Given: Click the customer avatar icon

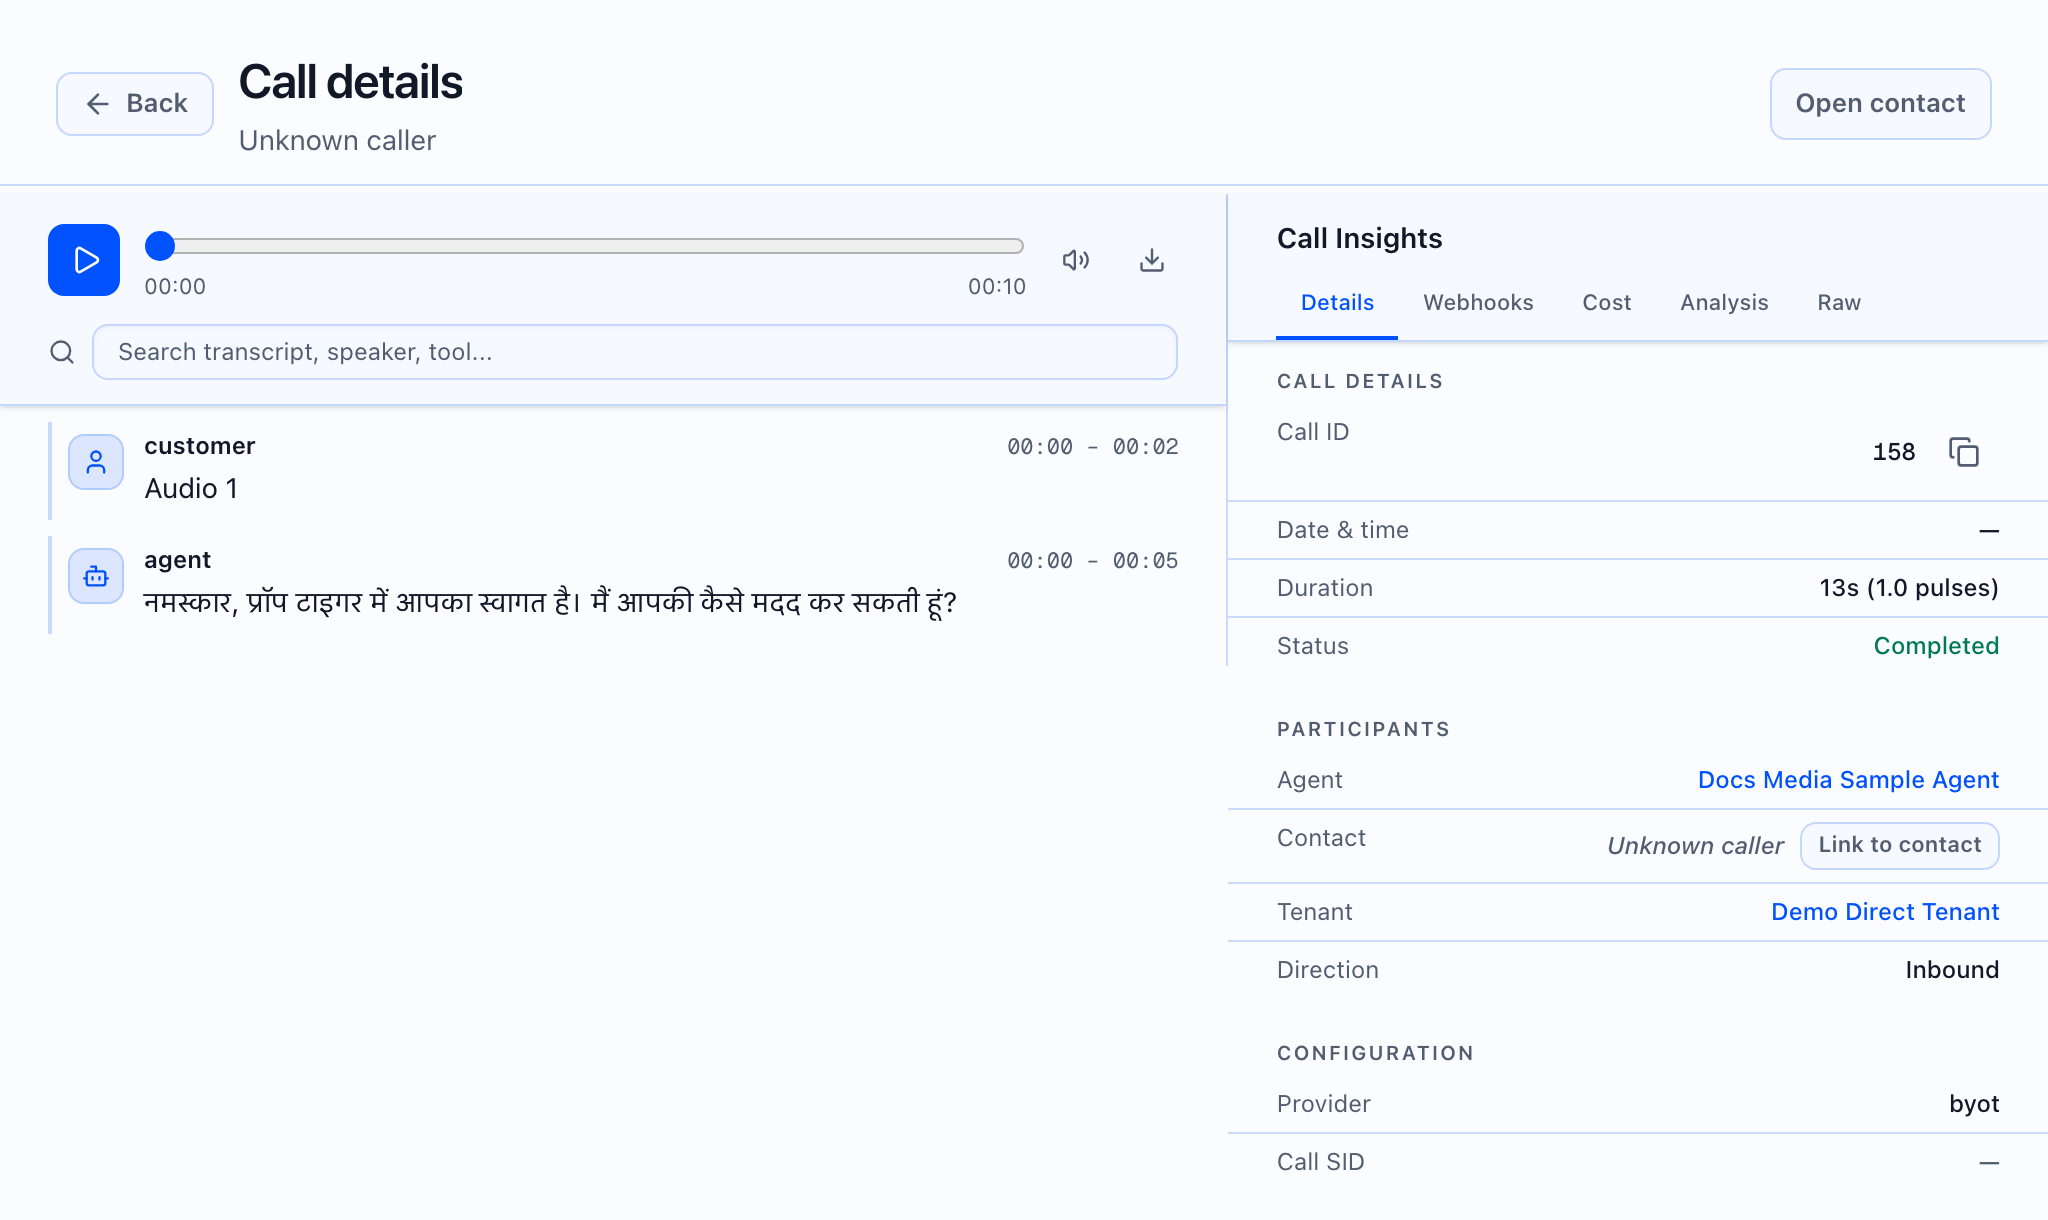Looking at the screenshot, I should click(x=96, y=462).
